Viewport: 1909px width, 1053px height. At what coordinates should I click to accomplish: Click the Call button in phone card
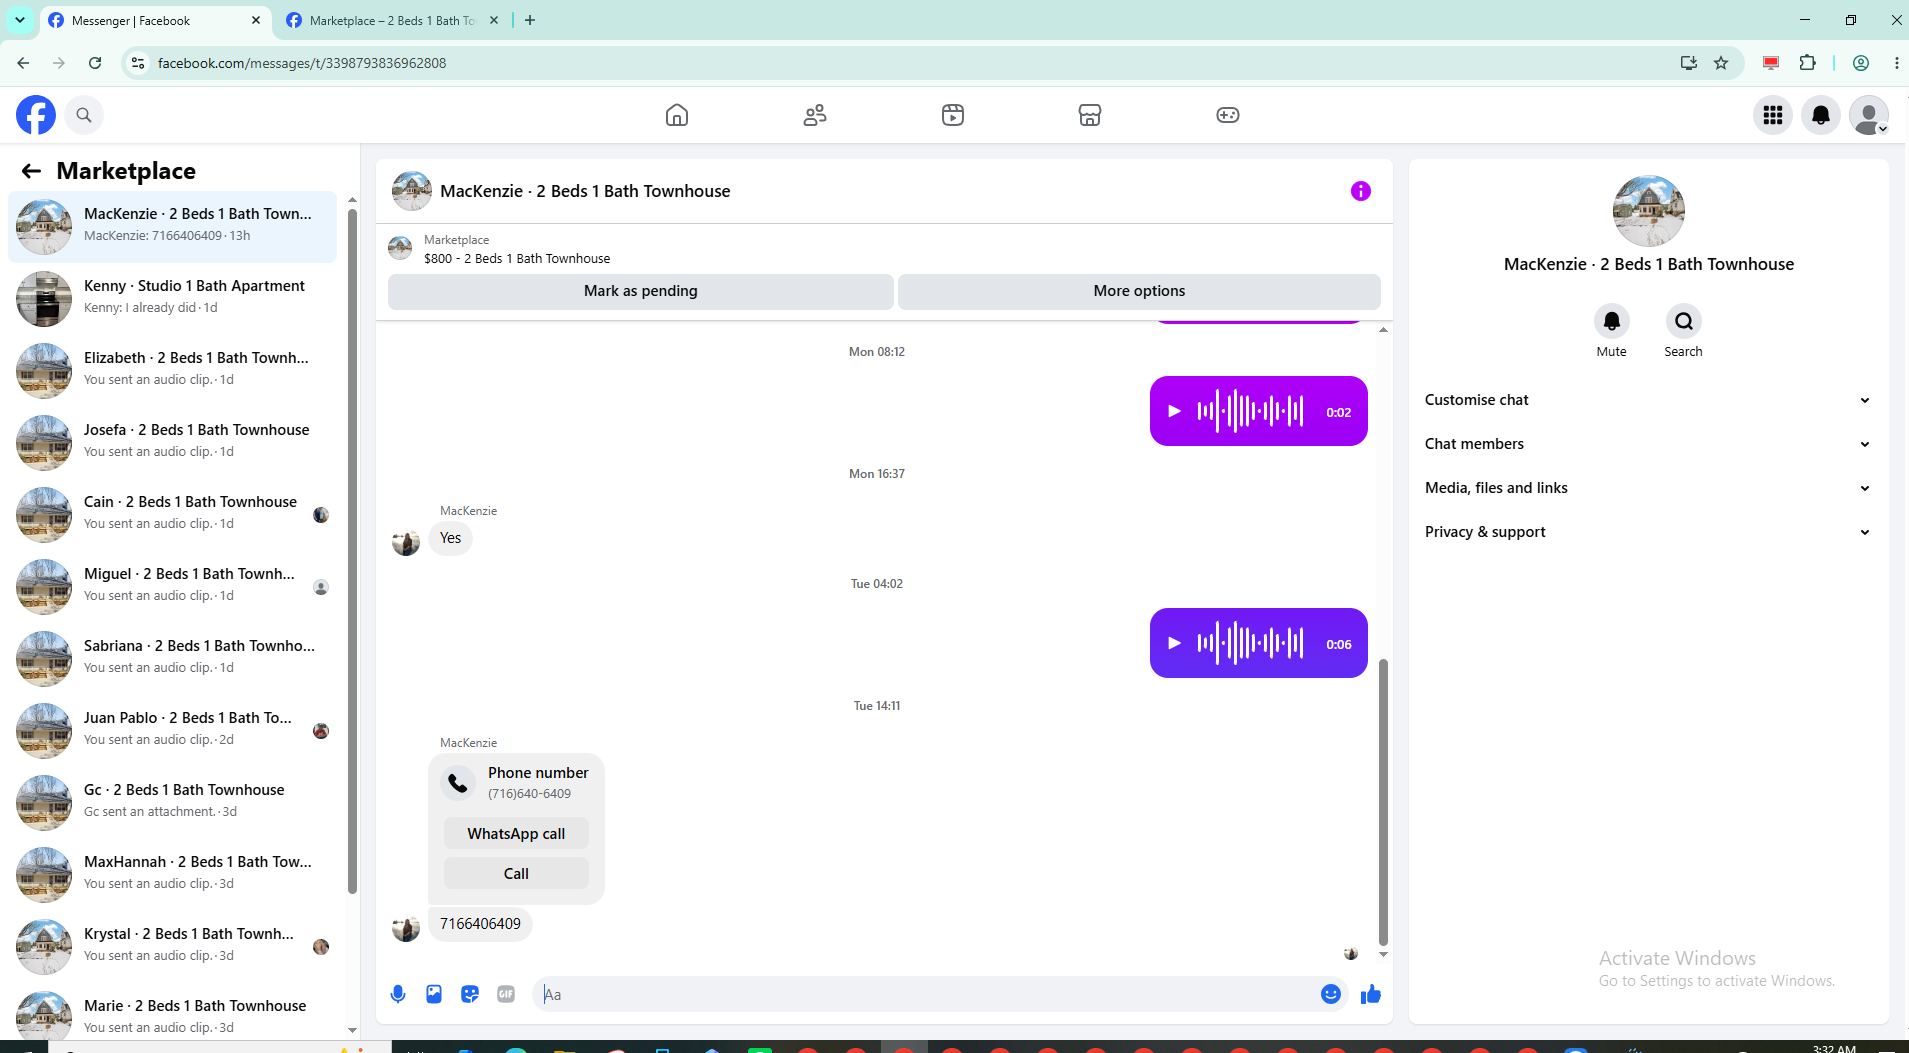point(516,874)
